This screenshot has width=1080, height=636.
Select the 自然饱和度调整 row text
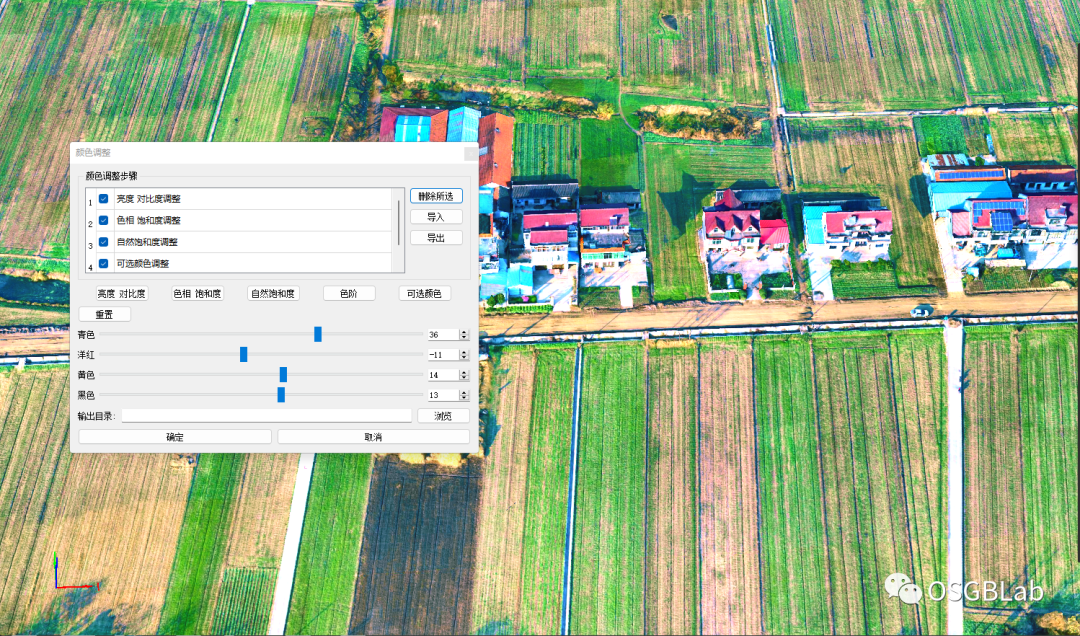tap(147, 242)
